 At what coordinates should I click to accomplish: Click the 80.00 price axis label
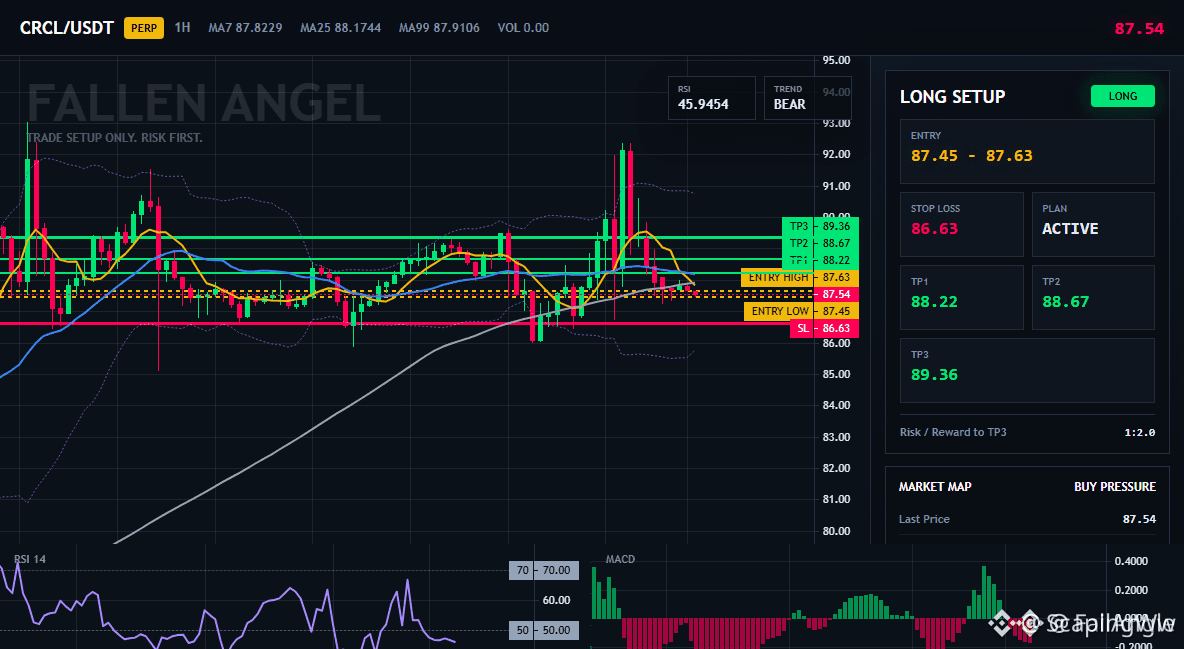(x=837, y=531)
